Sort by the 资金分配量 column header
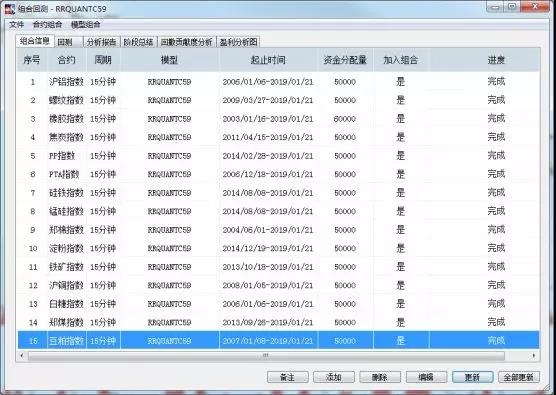The image size is (556, 395). click(x=345, y=60)
